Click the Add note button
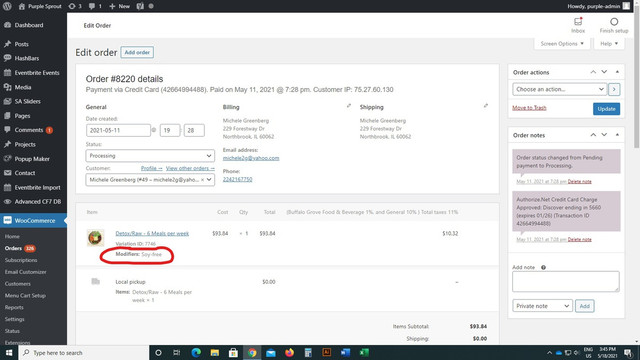The width and height of the screenshot is (640, 360). coord(584,306)
